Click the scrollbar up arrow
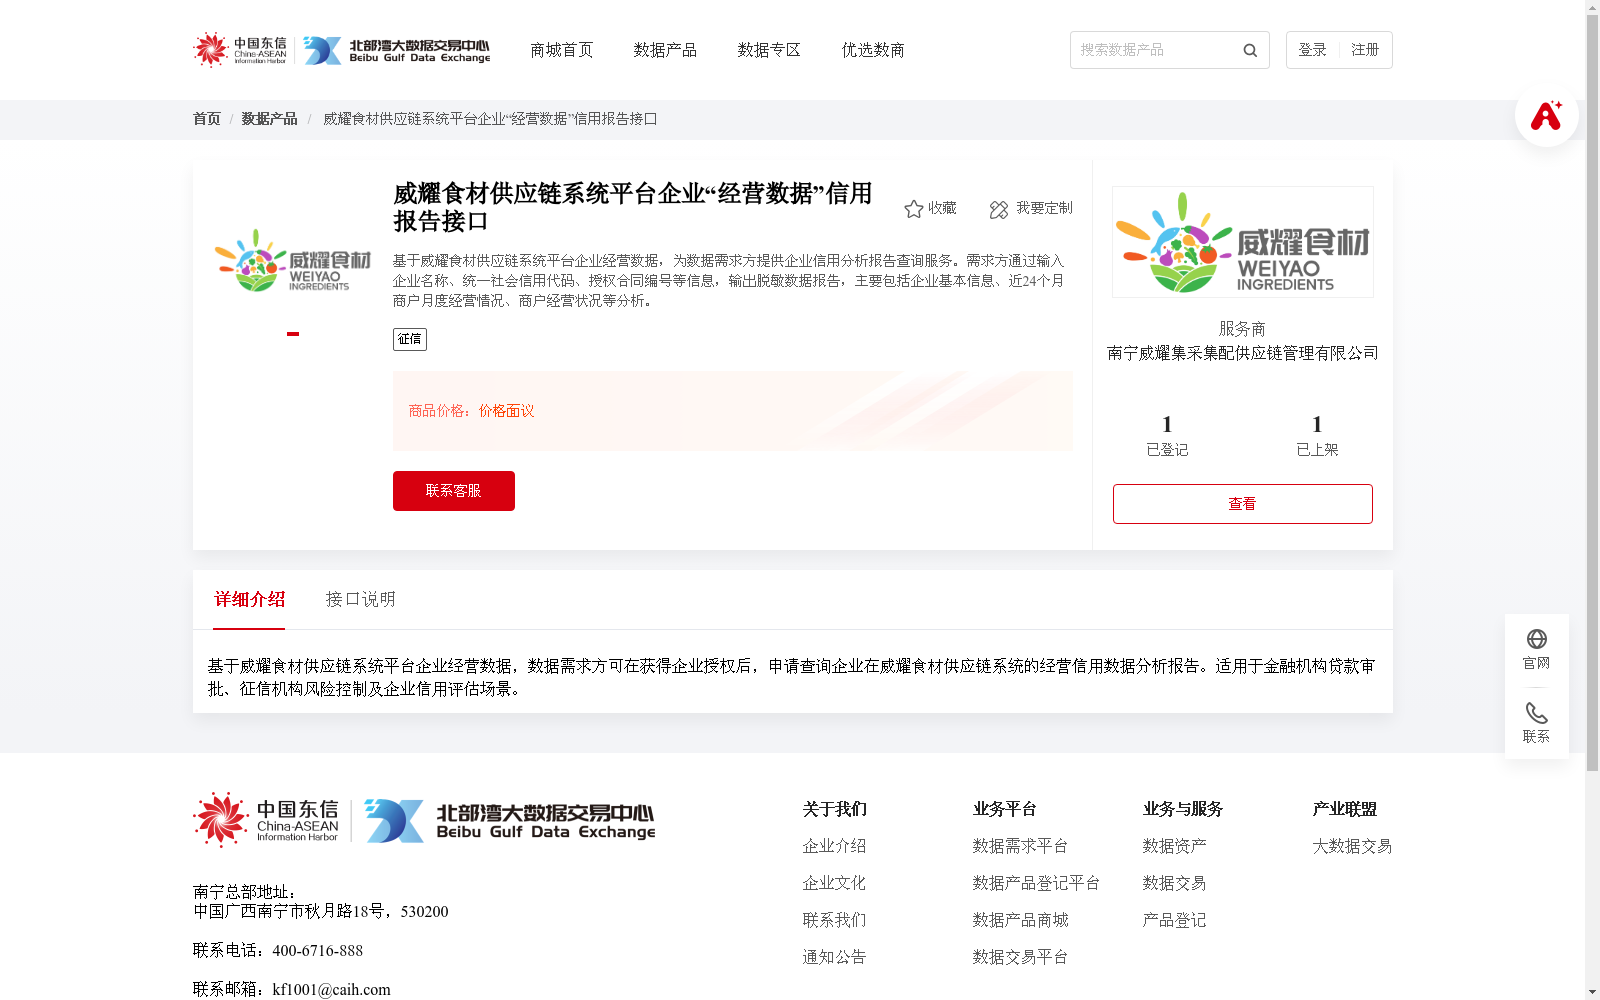The image size is (1600, 1000). click(x=1592, y=7)
